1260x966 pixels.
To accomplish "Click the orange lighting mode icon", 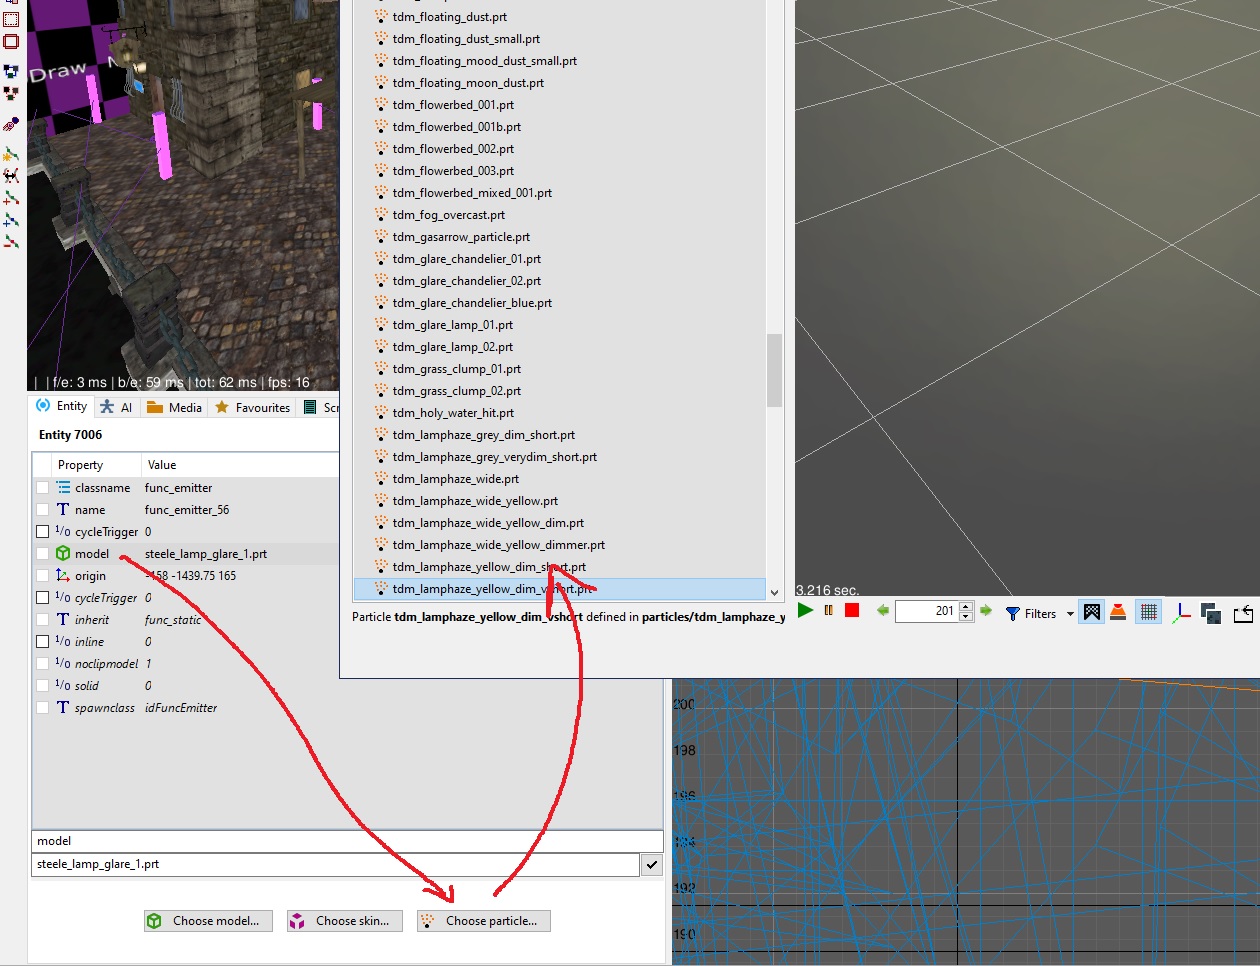I will 1118,612.
